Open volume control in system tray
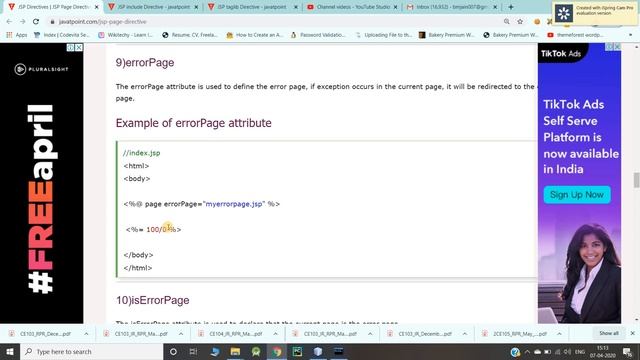 coord(567,351)
